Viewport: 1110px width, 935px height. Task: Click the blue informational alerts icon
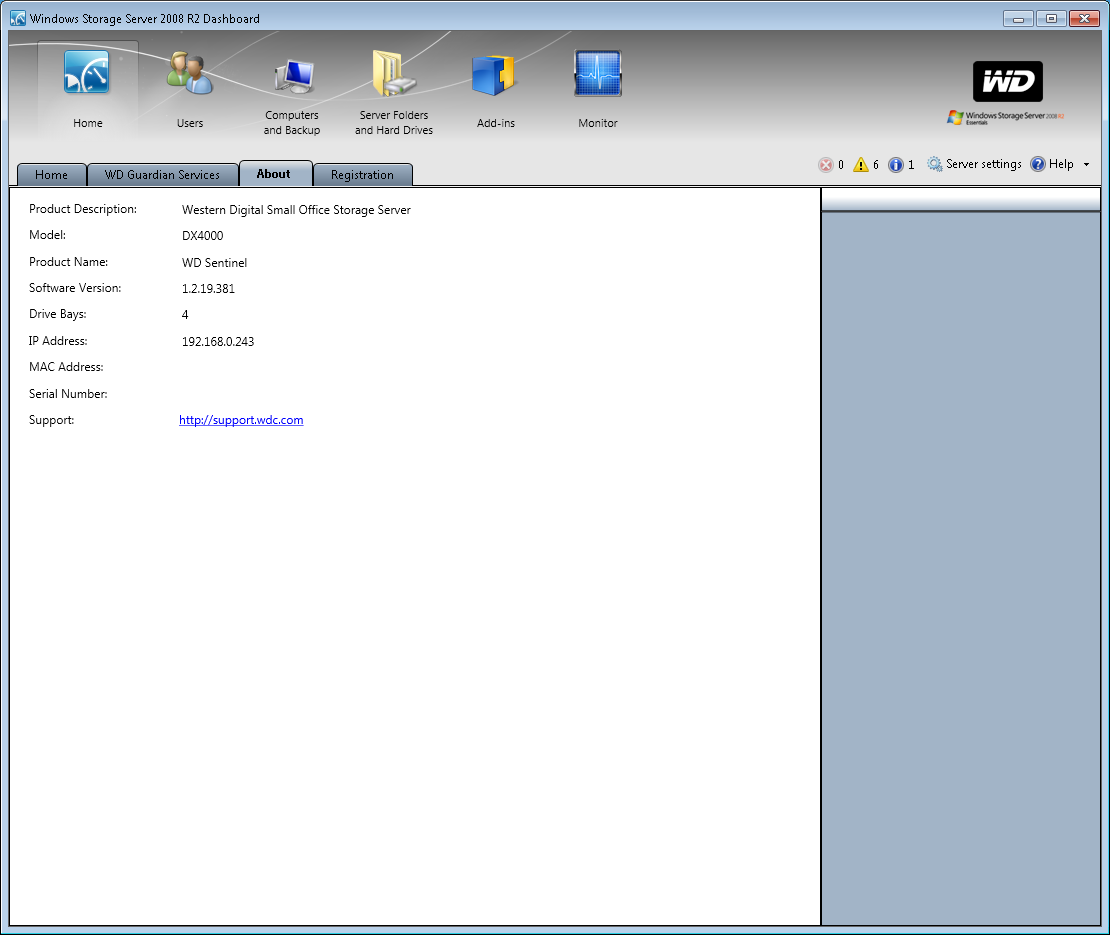pyautogui.click(x=896, y=165)
